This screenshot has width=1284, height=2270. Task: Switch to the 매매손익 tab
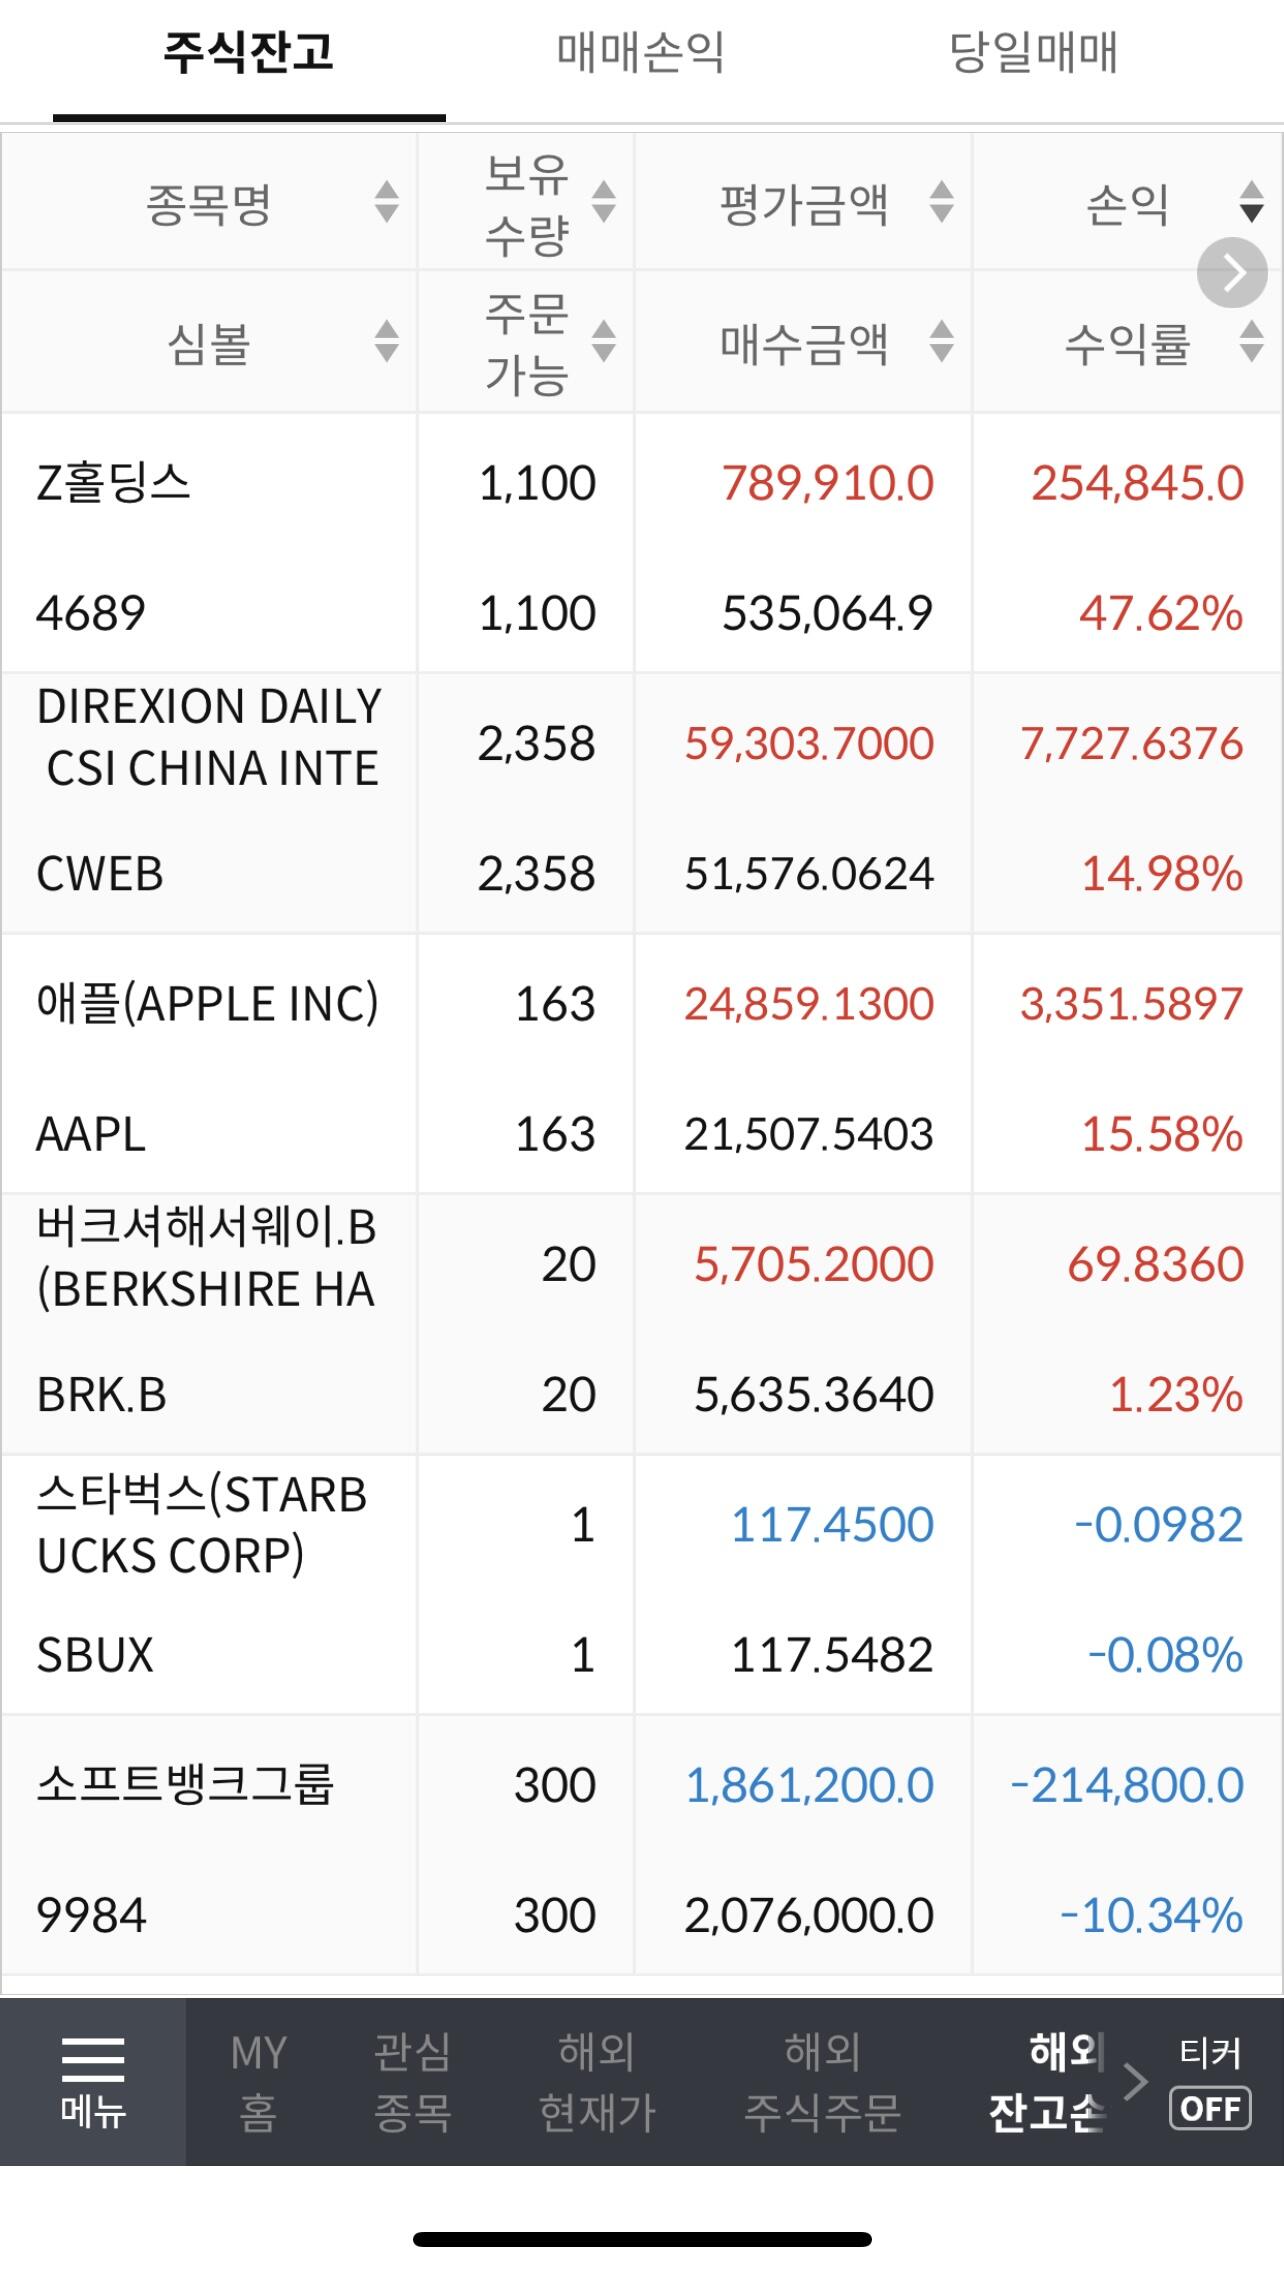(641, 54)
